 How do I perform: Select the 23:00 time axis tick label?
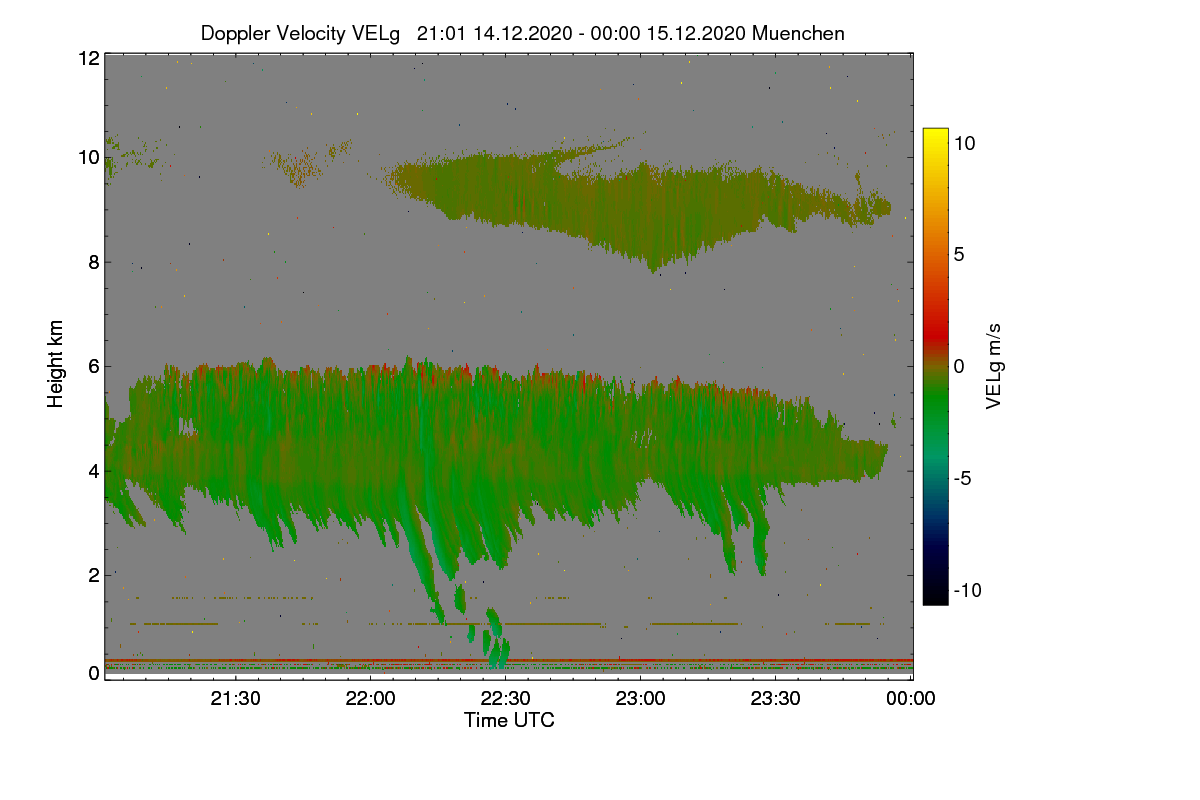641,699
